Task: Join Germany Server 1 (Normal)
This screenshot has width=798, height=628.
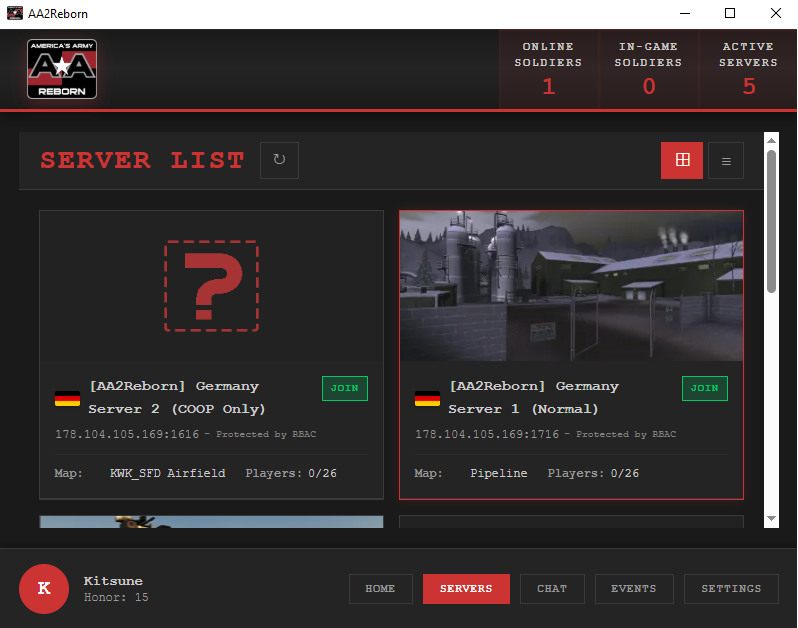Action: click(x=705, y=388)
